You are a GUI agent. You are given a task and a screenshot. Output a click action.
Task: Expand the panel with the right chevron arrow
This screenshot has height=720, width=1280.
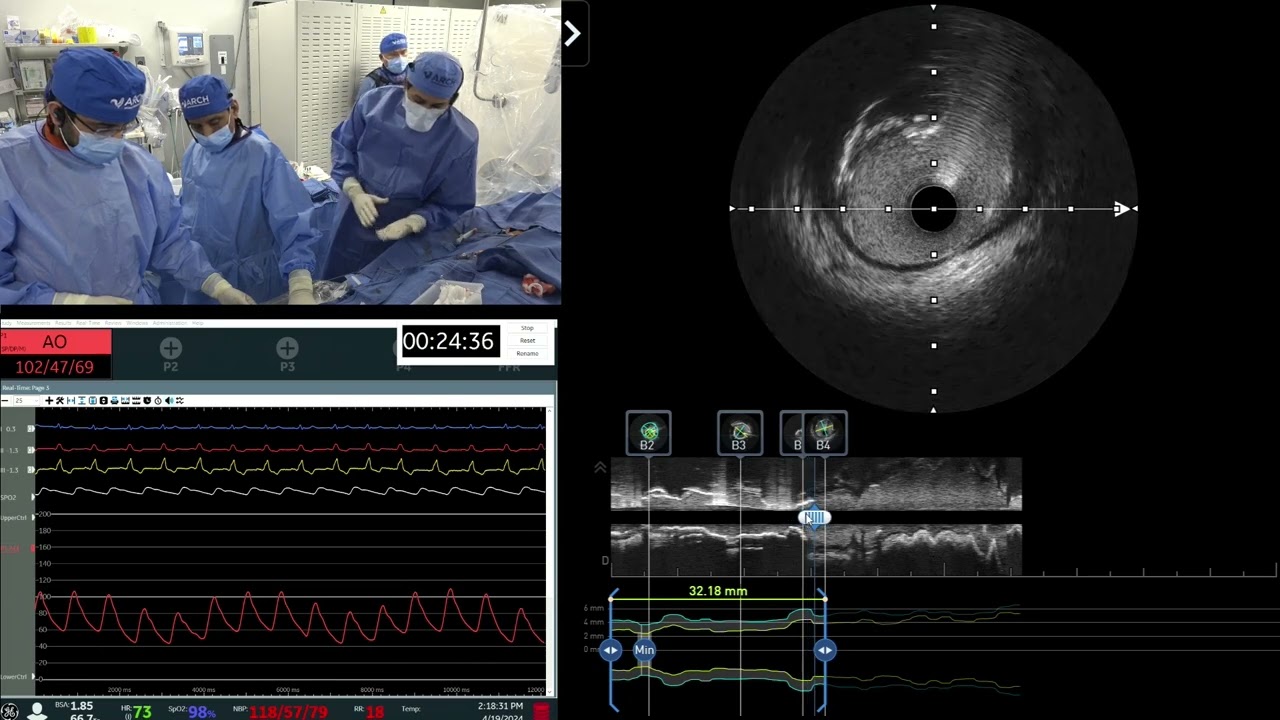(573, 34)
